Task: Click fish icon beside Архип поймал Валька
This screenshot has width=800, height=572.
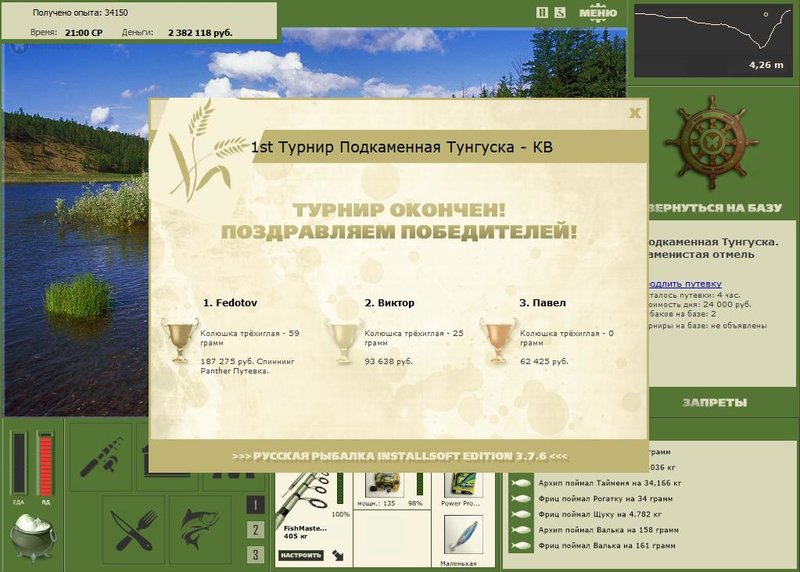Action: 521,530
